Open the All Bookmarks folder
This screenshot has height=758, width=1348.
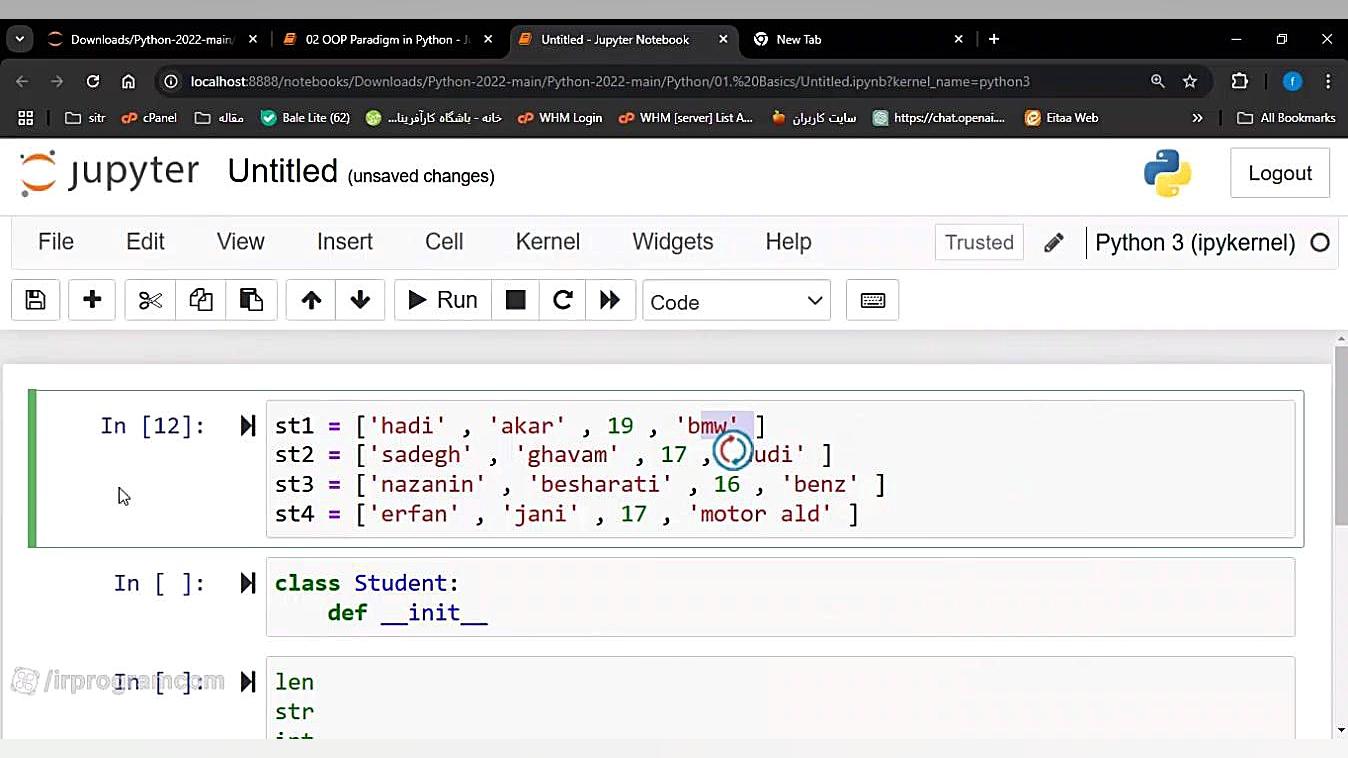pyautogui.click(x=1286, y=118)
